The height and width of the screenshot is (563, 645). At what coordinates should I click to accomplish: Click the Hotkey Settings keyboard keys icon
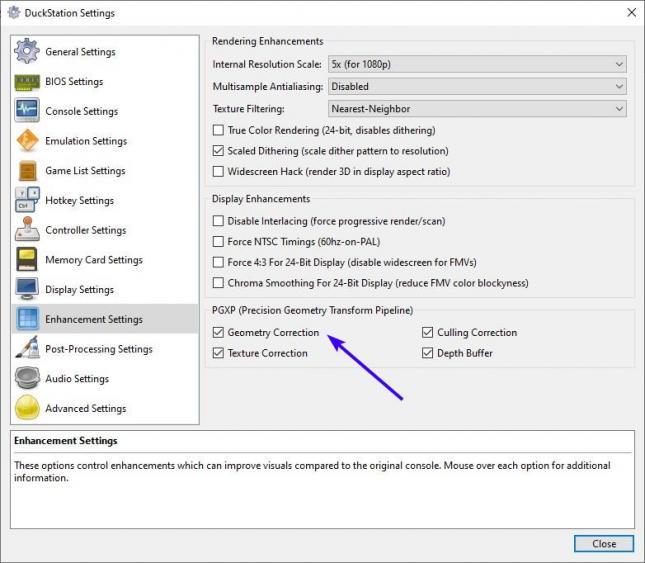[27, 200]
